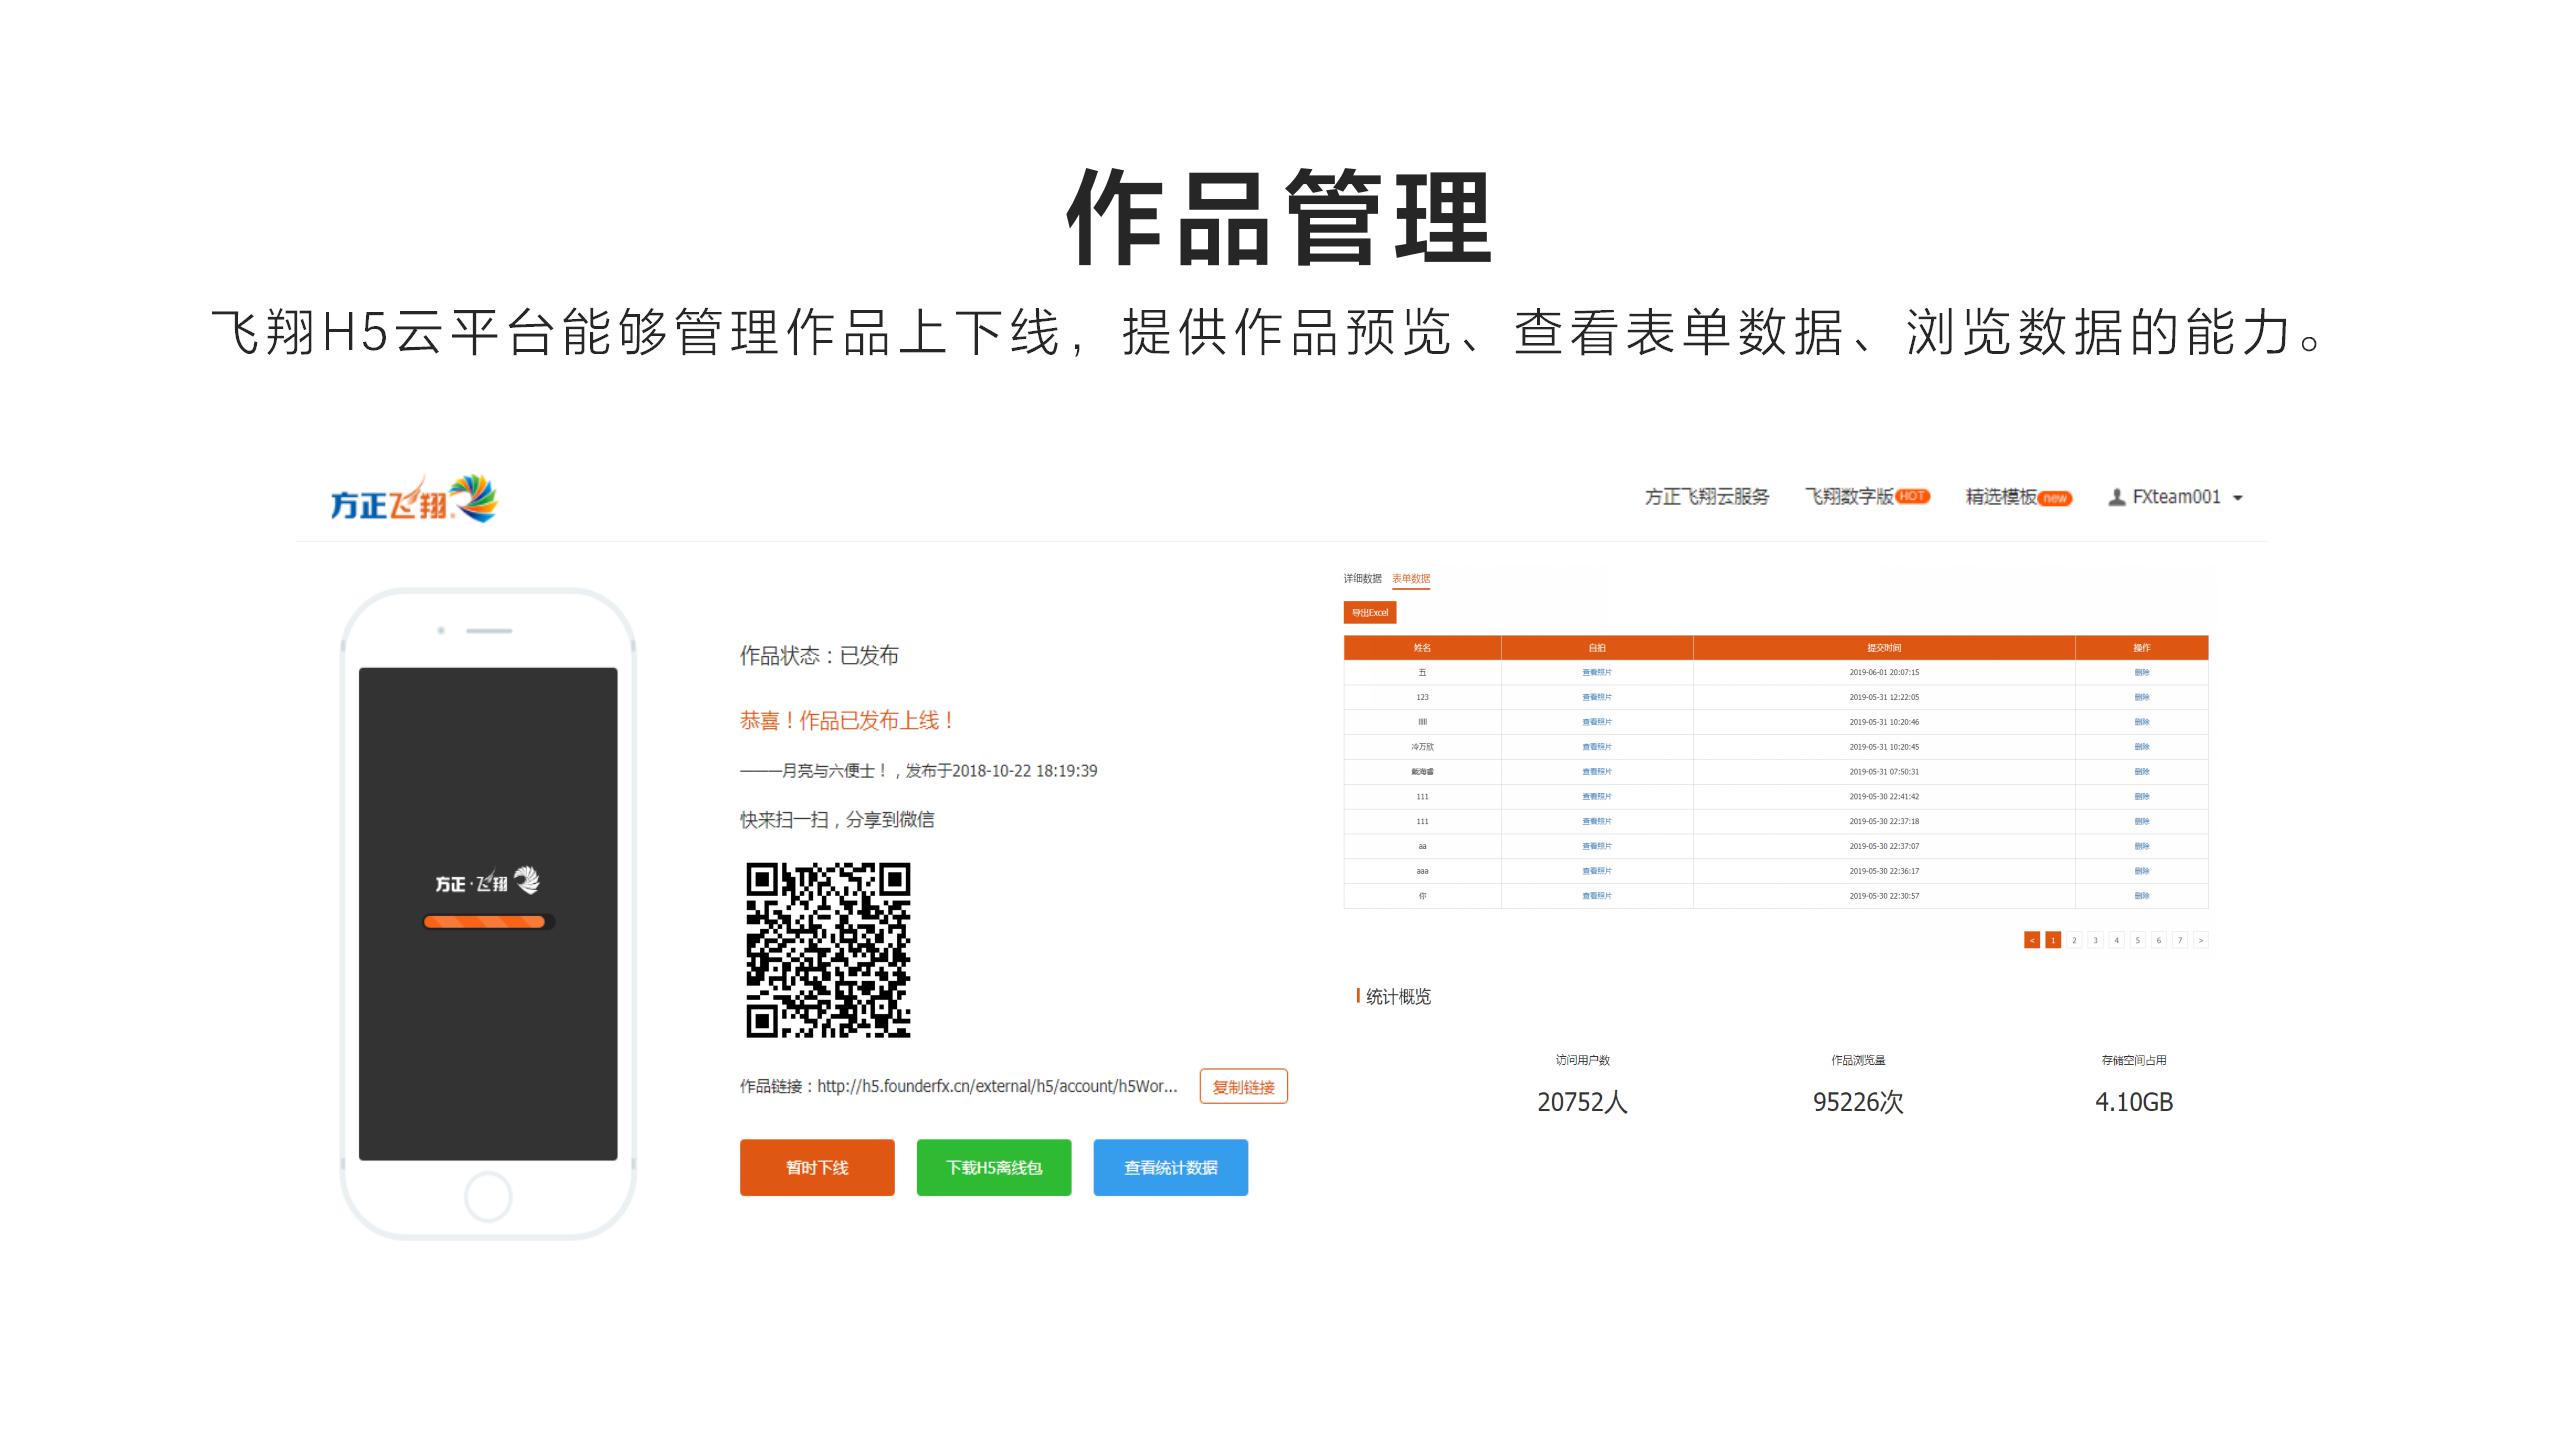Click the 方正飞翔 logo
The image size is (2560, 1440).
coord(413,499)
